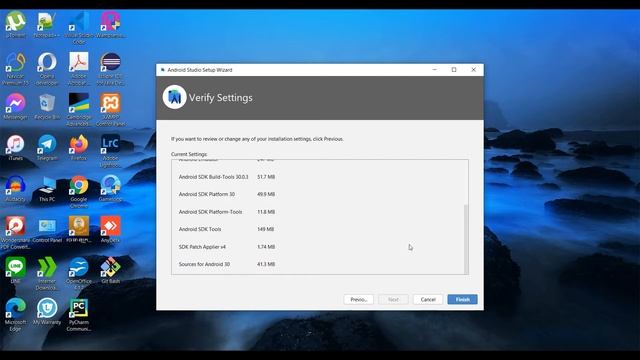640x360 pixels.
Task: Select the Android SDK Build-Tools 30.0.3 row
Action: coord(320,177)
